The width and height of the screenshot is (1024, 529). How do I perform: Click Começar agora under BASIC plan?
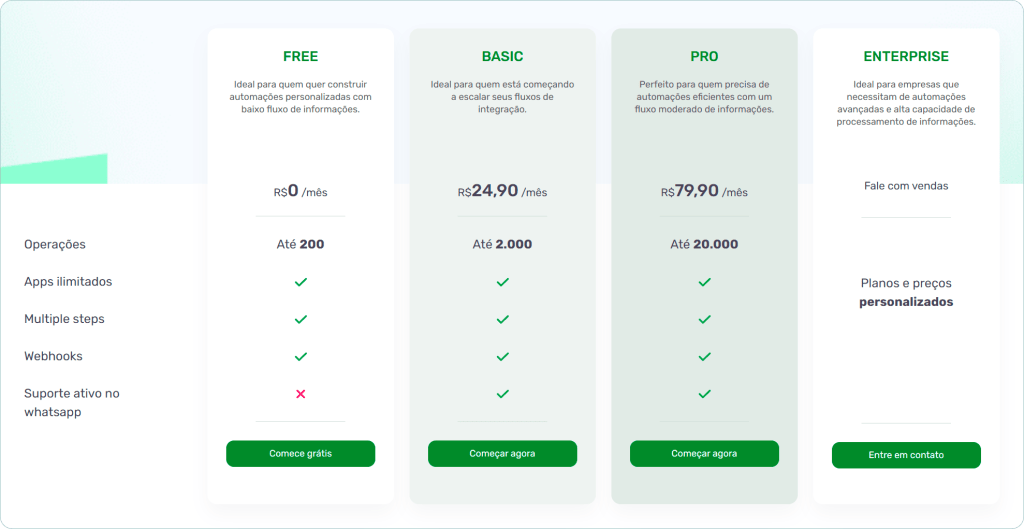pos(502,453)
